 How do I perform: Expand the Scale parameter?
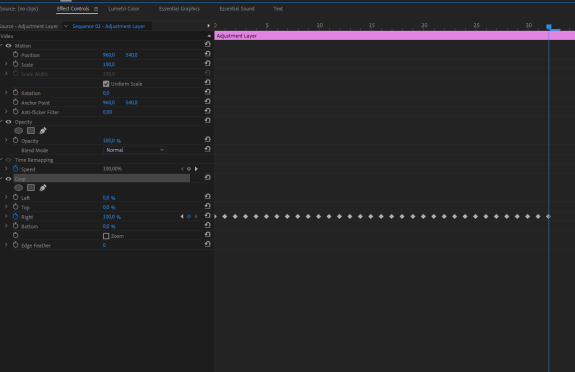(6, 64)
